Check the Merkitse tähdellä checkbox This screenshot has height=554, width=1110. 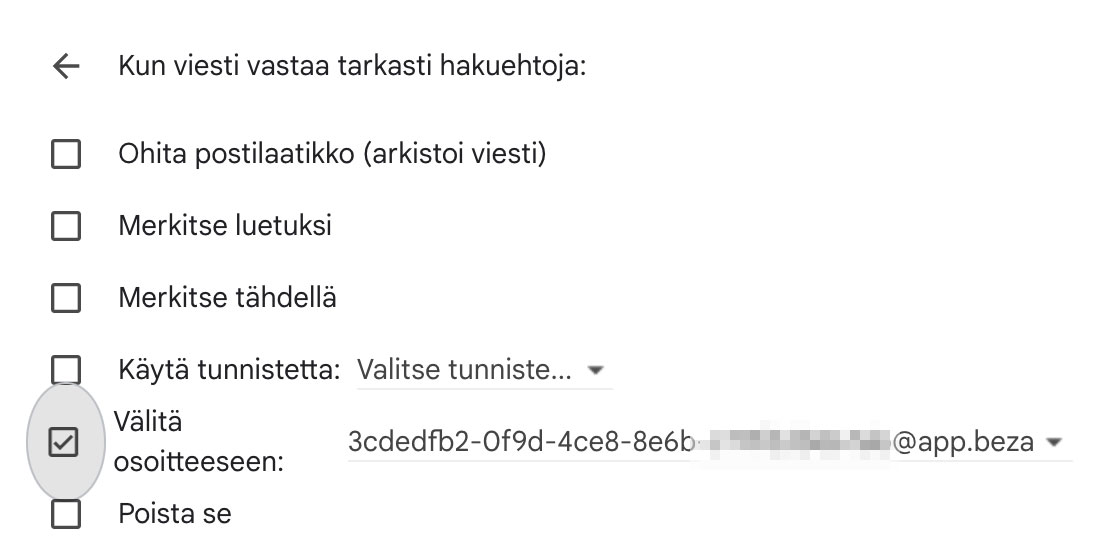click(66, 298)
